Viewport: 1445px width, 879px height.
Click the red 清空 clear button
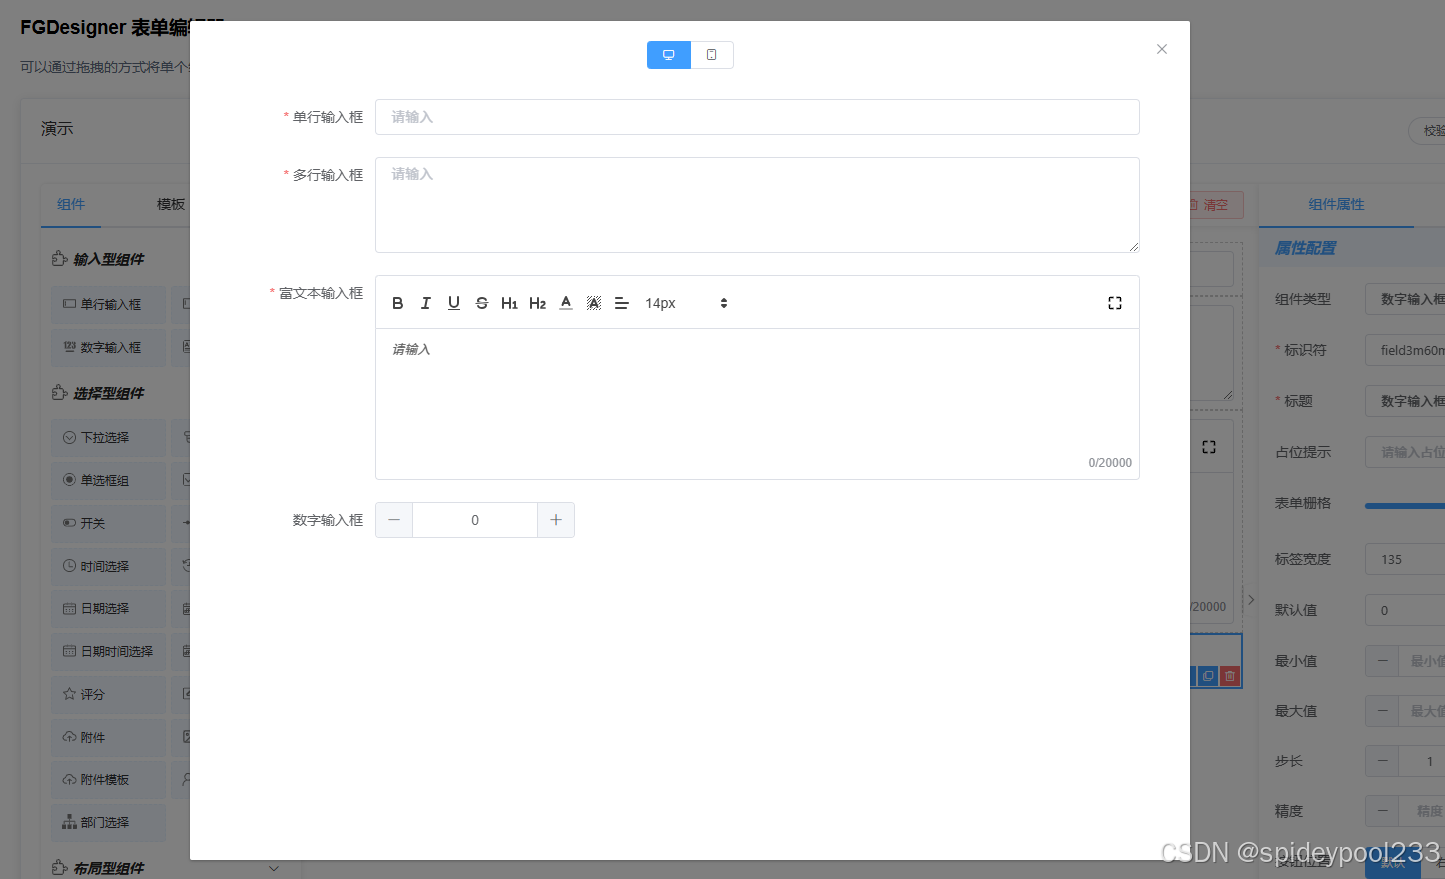point(1216,205)
